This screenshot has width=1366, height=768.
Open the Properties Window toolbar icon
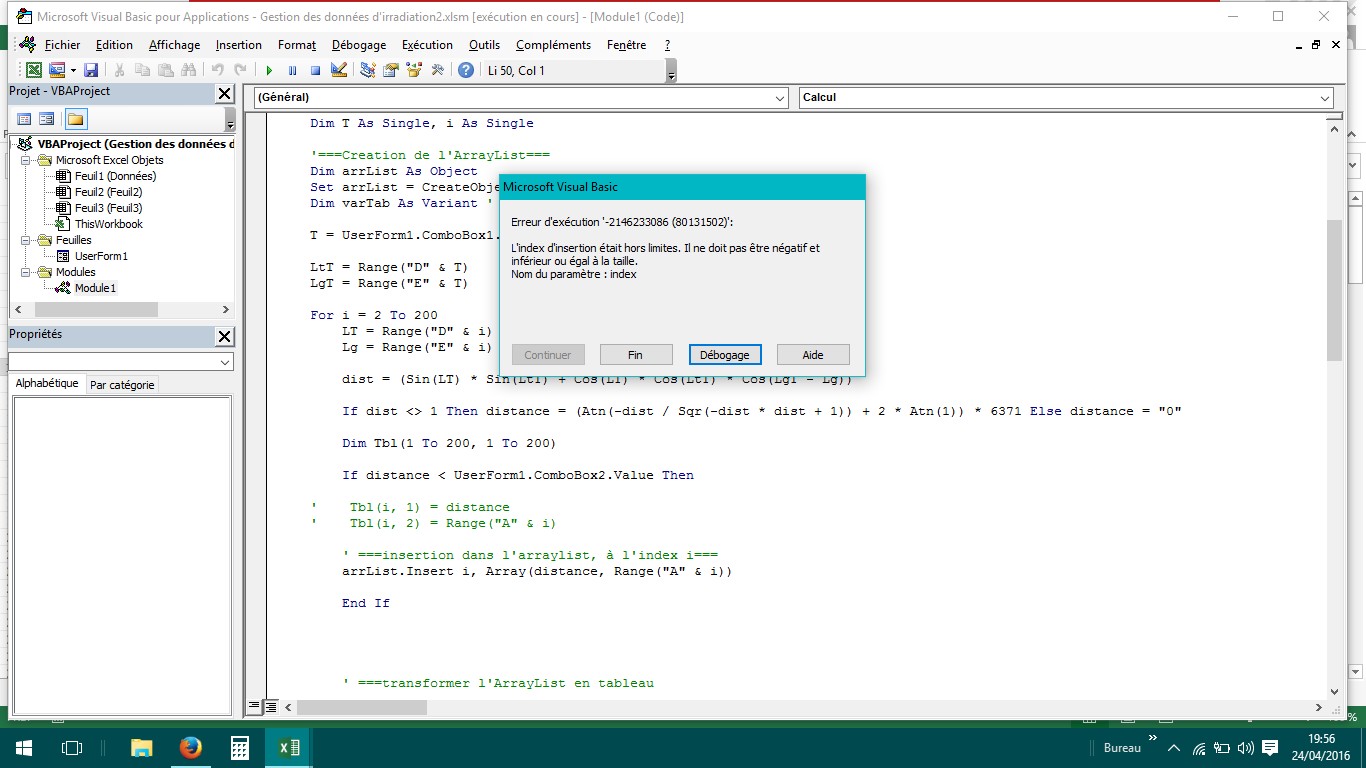coord(390,70)
